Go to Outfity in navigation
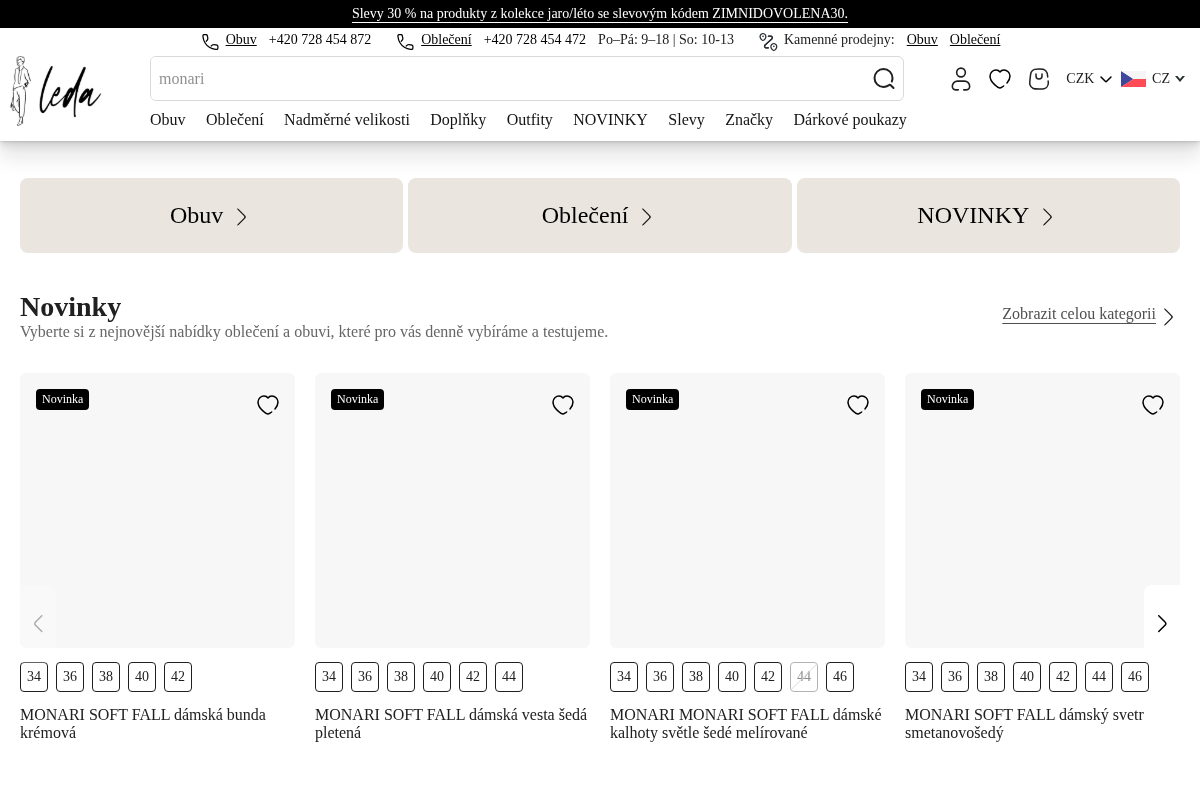Screen dimensions: 1200x800 (x=530, y=120)
